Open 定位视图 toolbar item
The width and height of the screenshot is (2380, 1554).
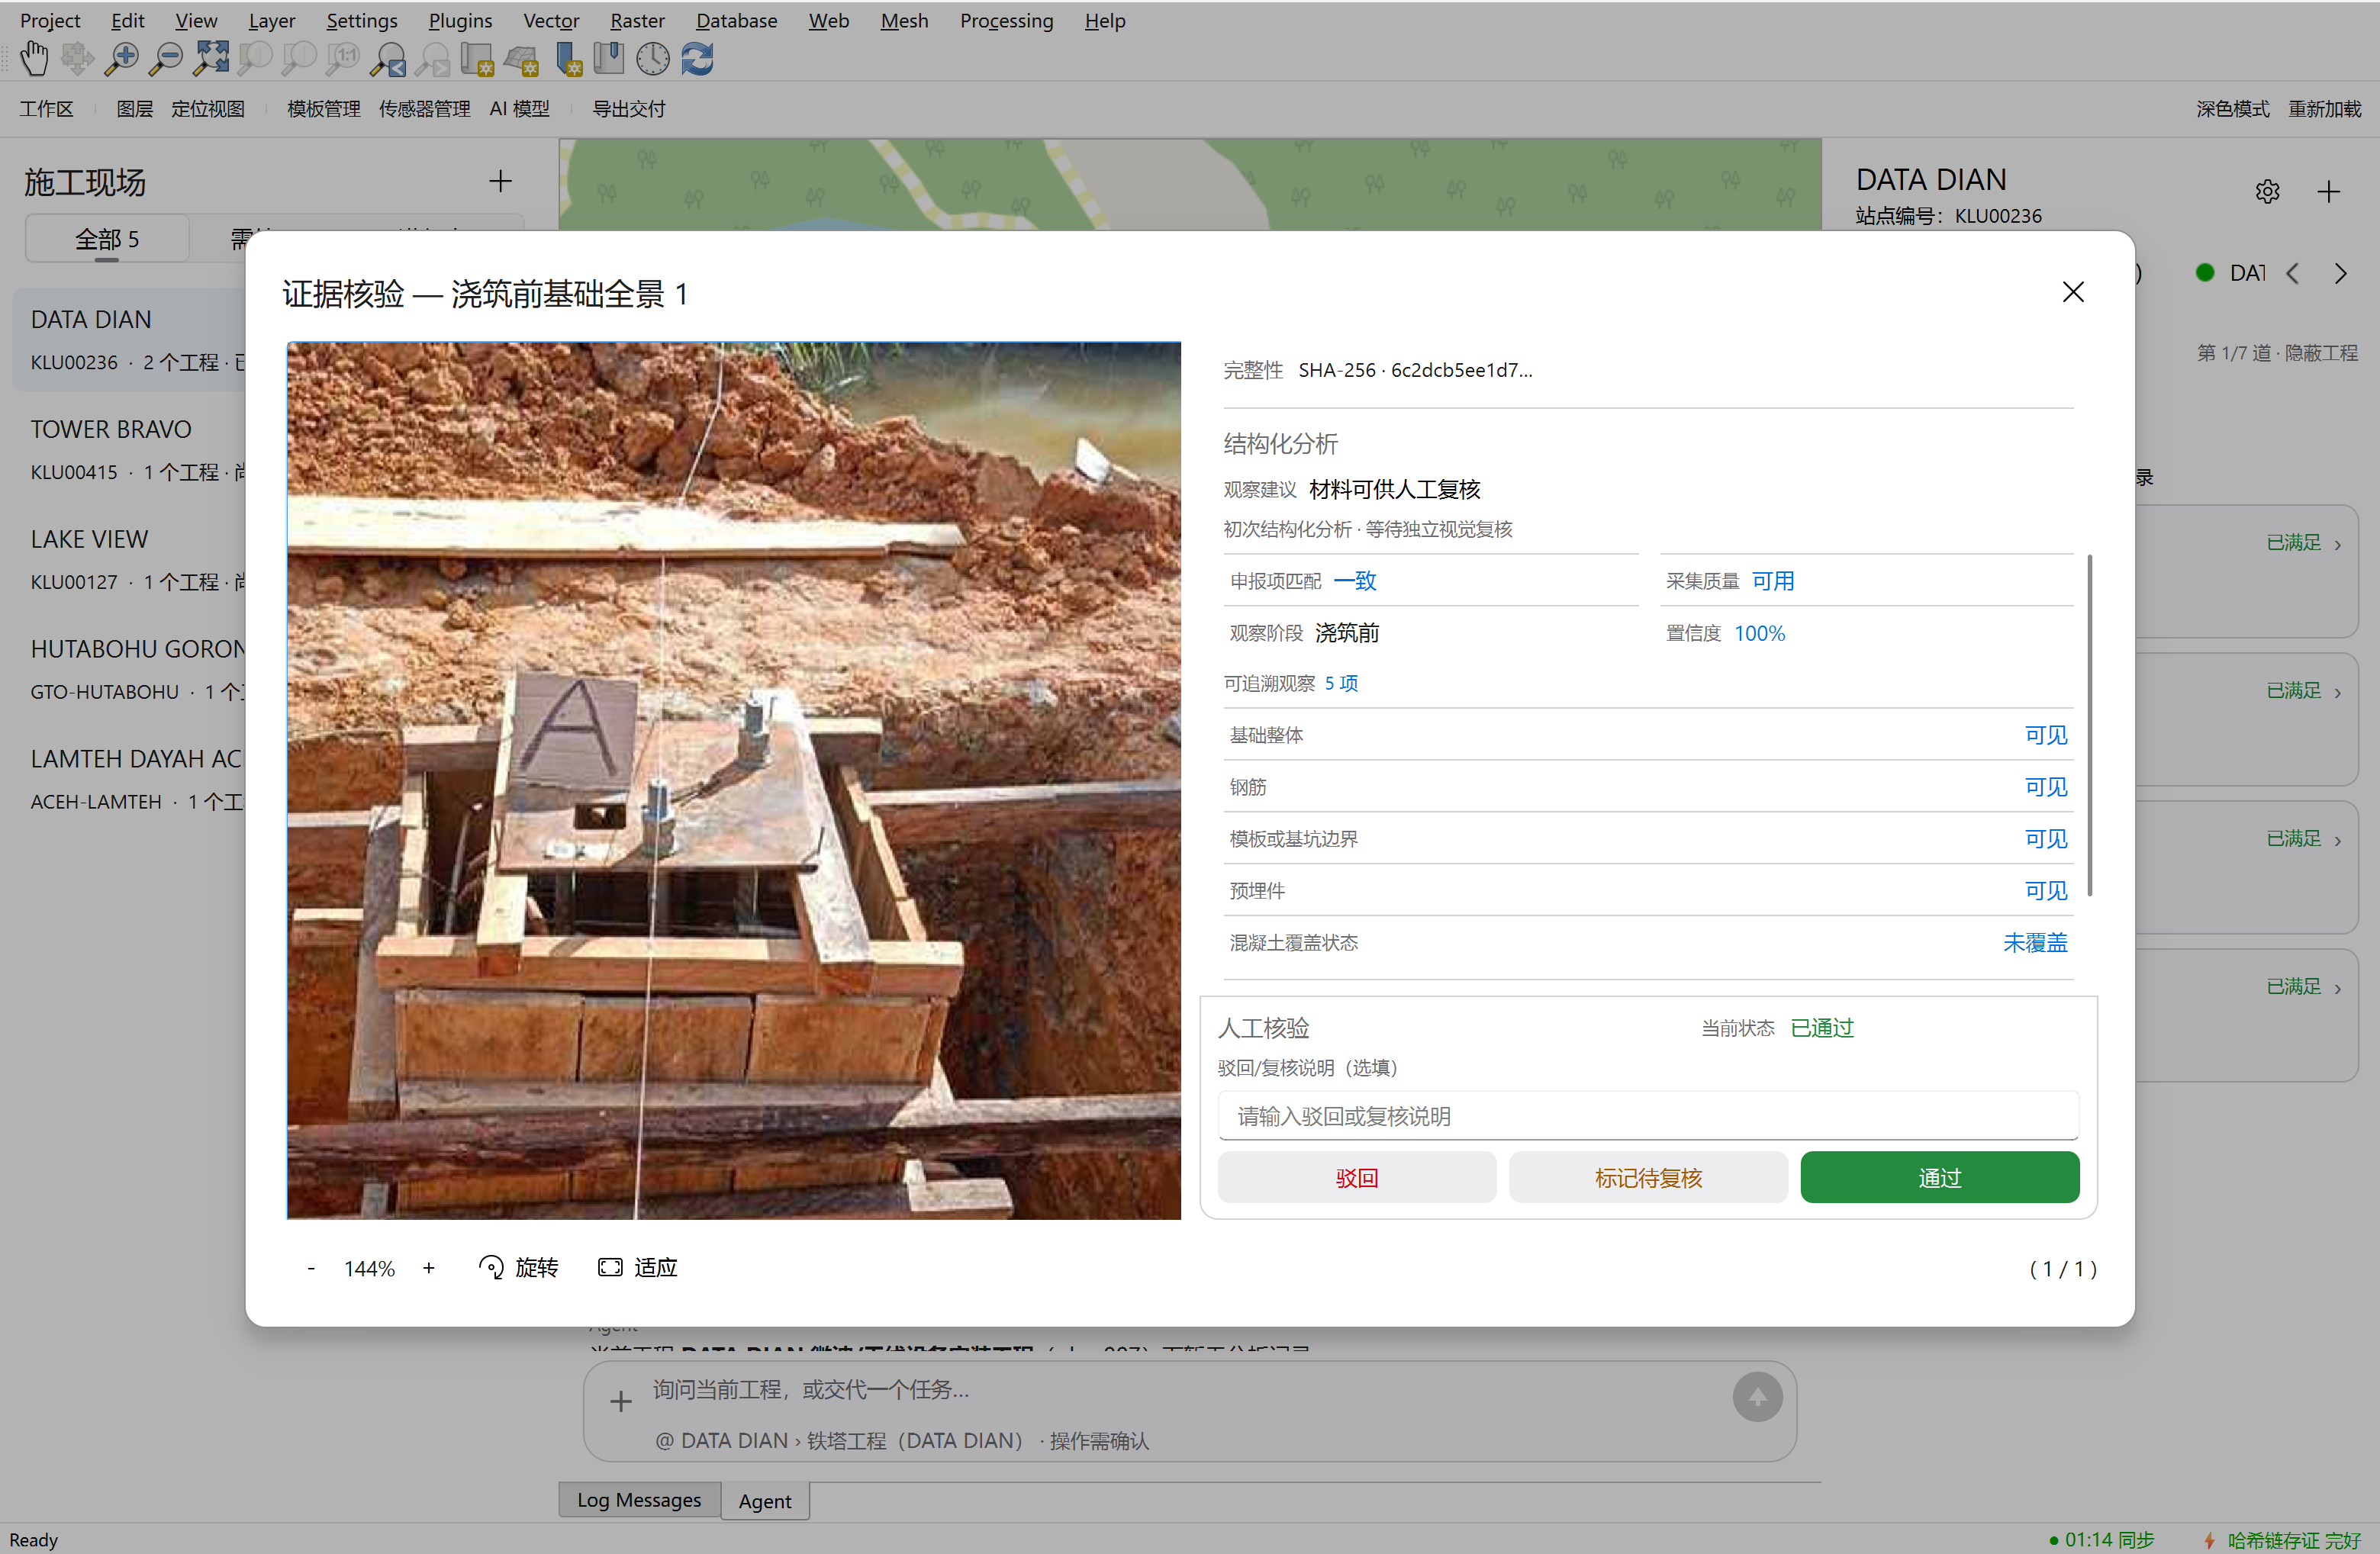(208, 108)
